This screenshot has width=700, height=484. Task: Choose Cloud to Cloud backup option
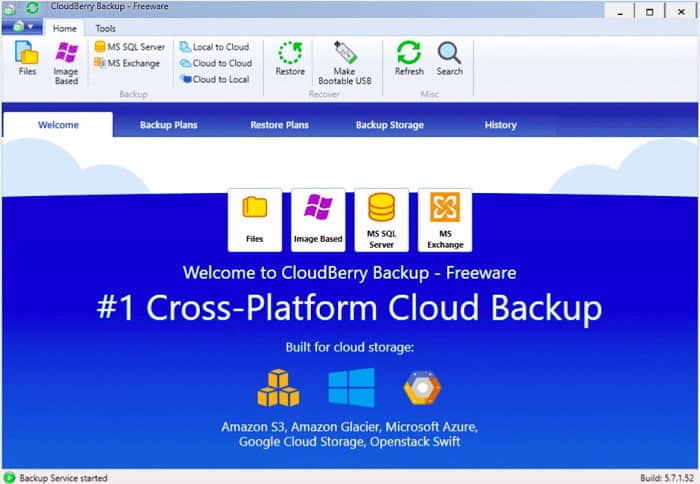(x=216, y=63)
